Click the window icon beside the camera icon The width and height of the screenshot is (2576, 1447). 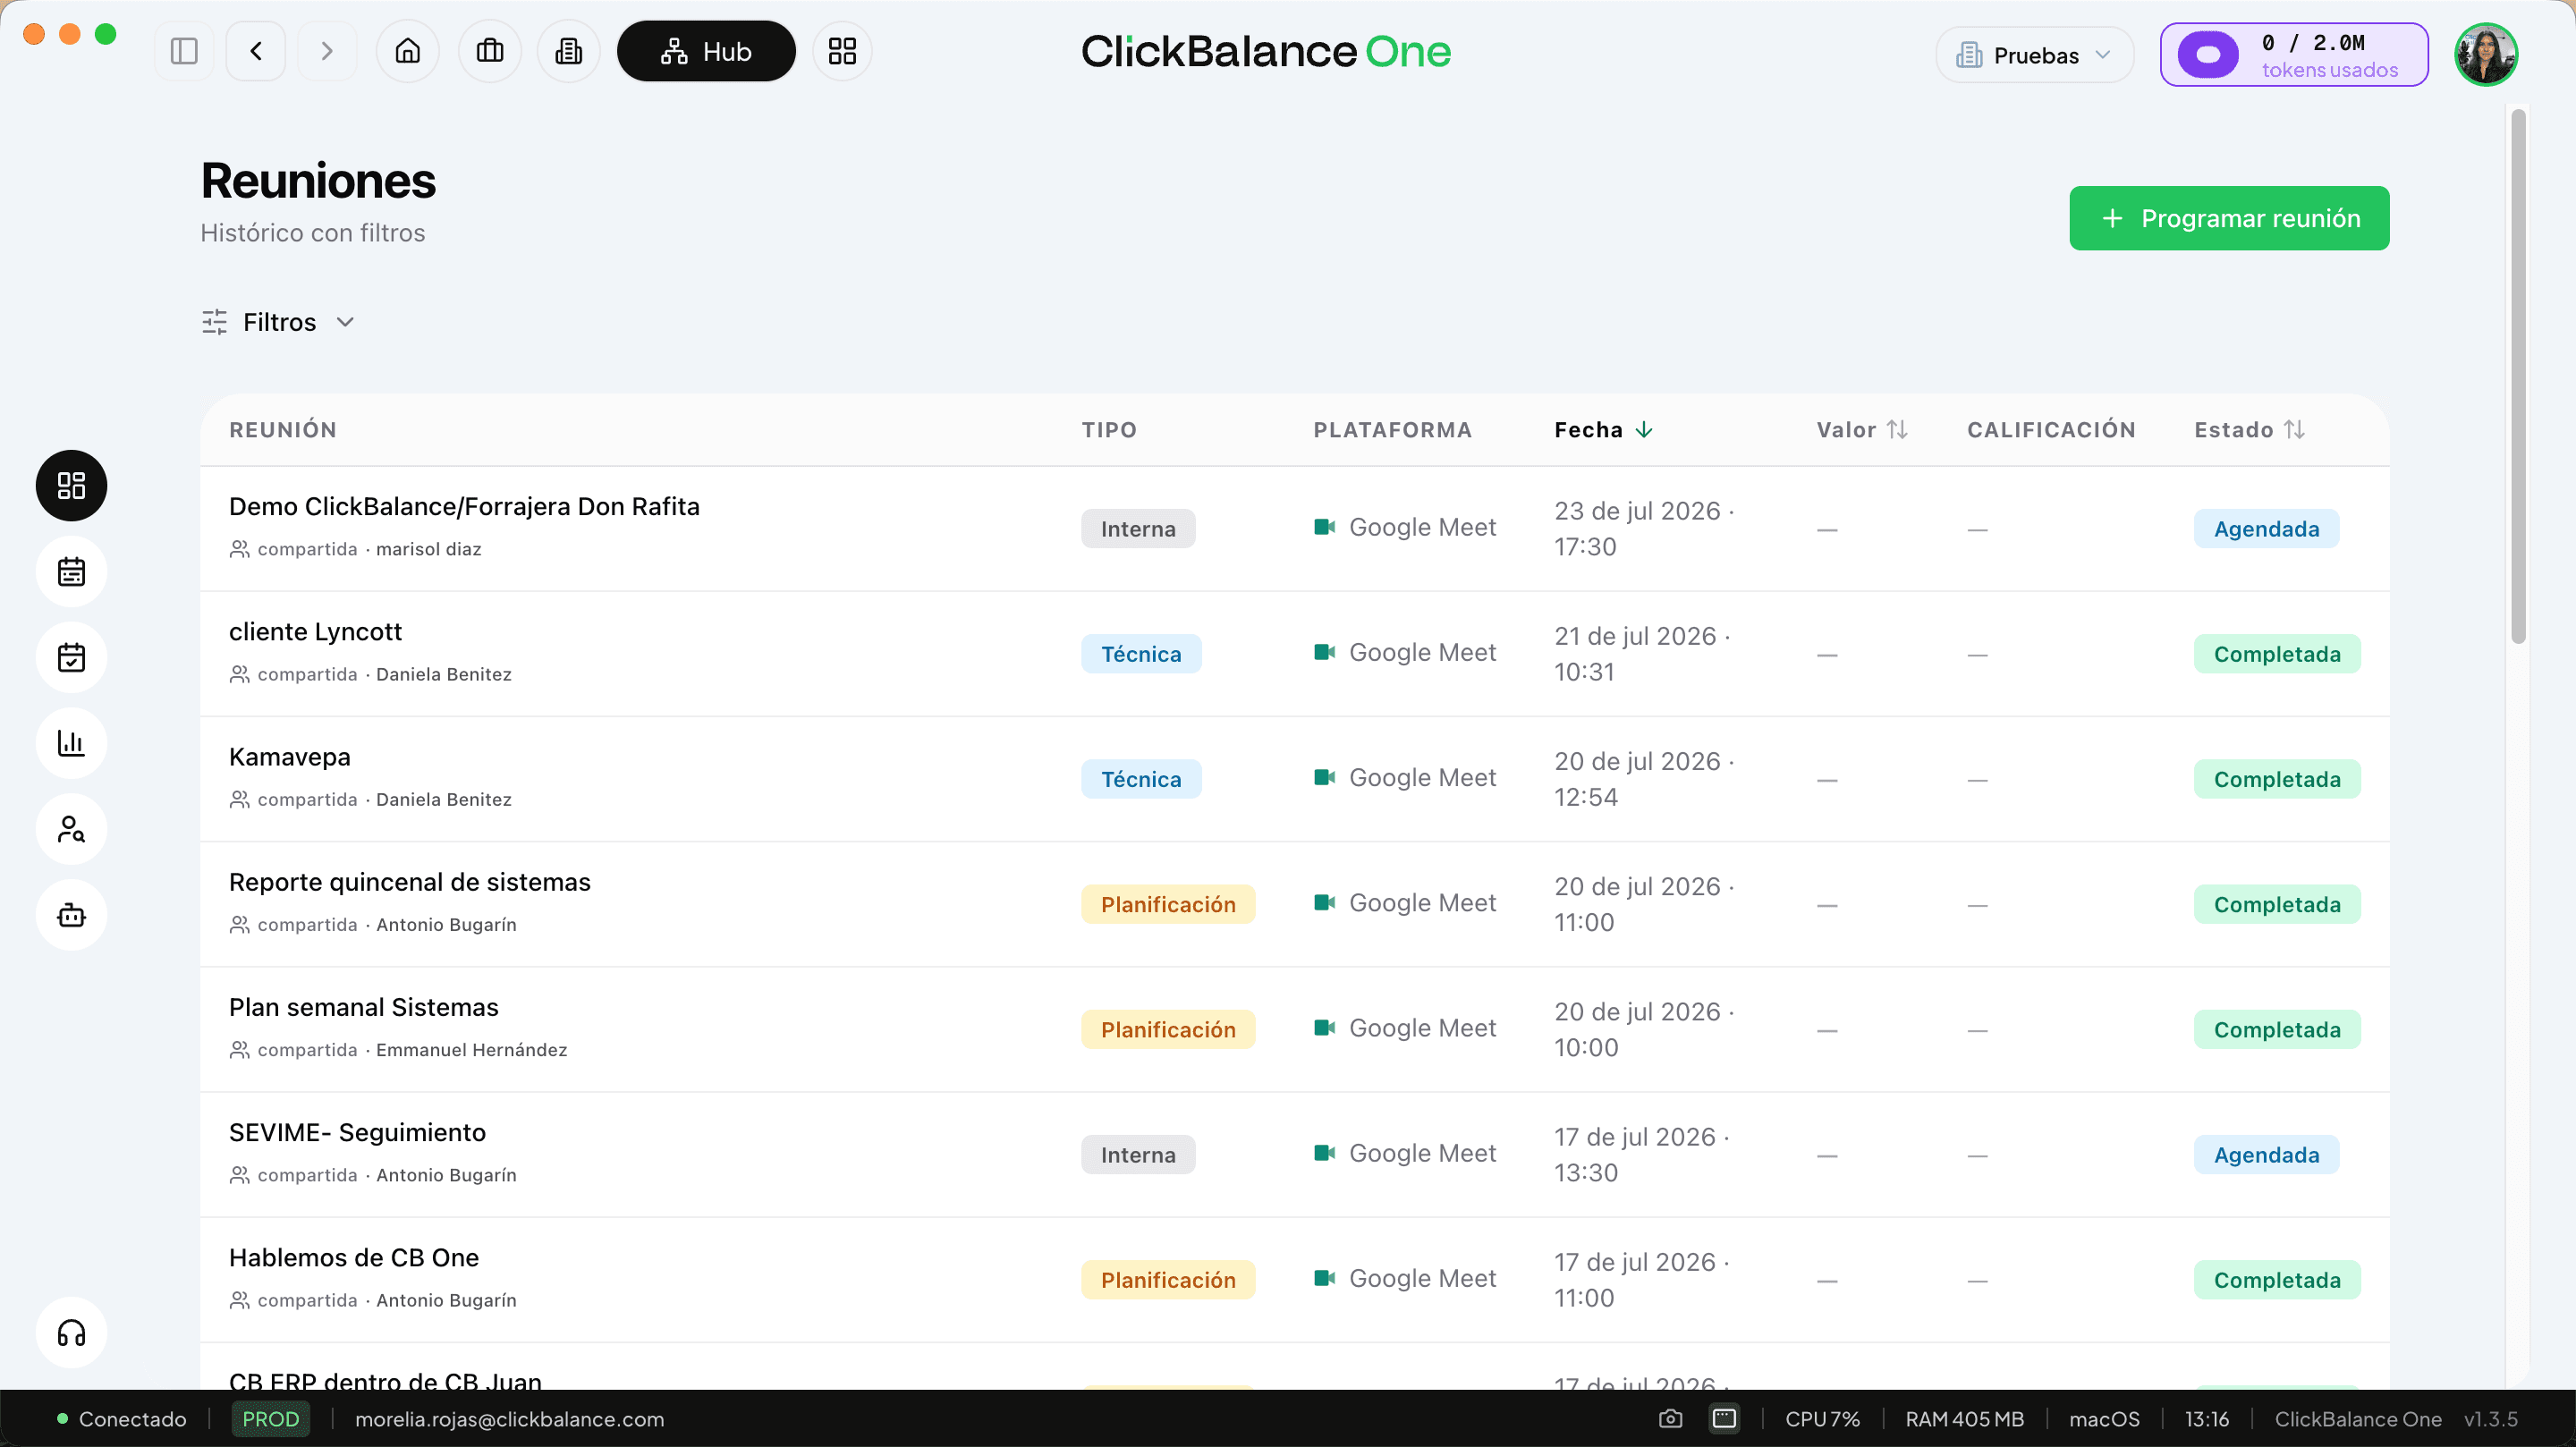[x=1724, y=1419]
